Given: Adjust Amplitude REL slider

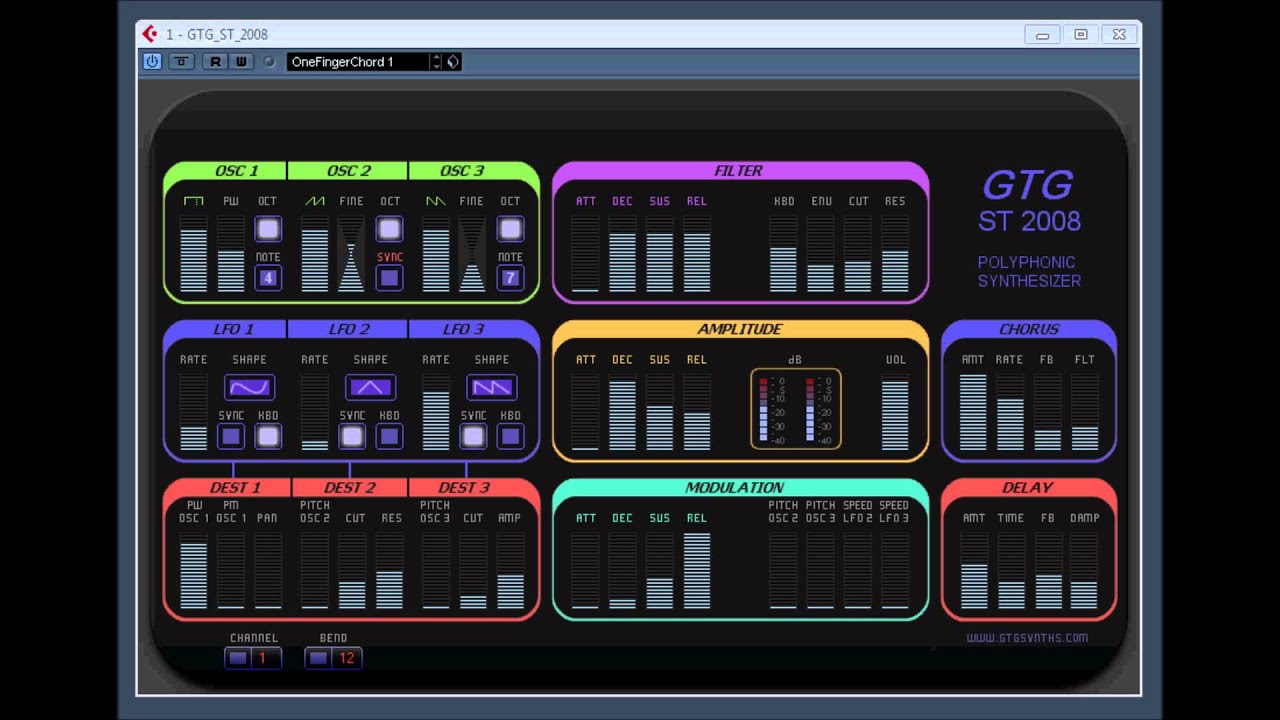Looking at the screenshot, I should (x=697, y=412).
